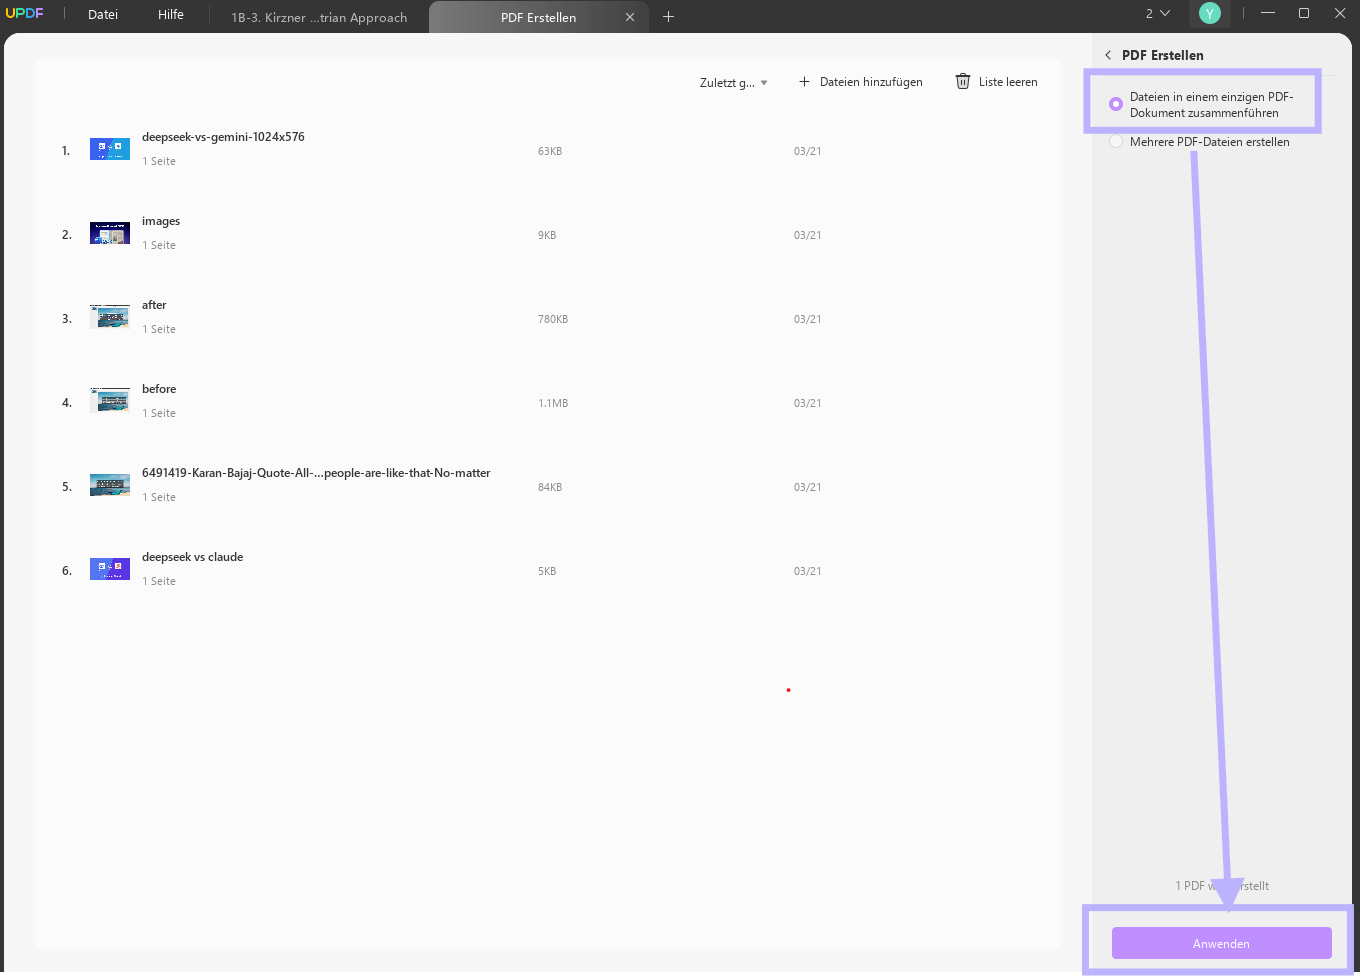Open a new tab with plus icon

click(x=669, y=16)
